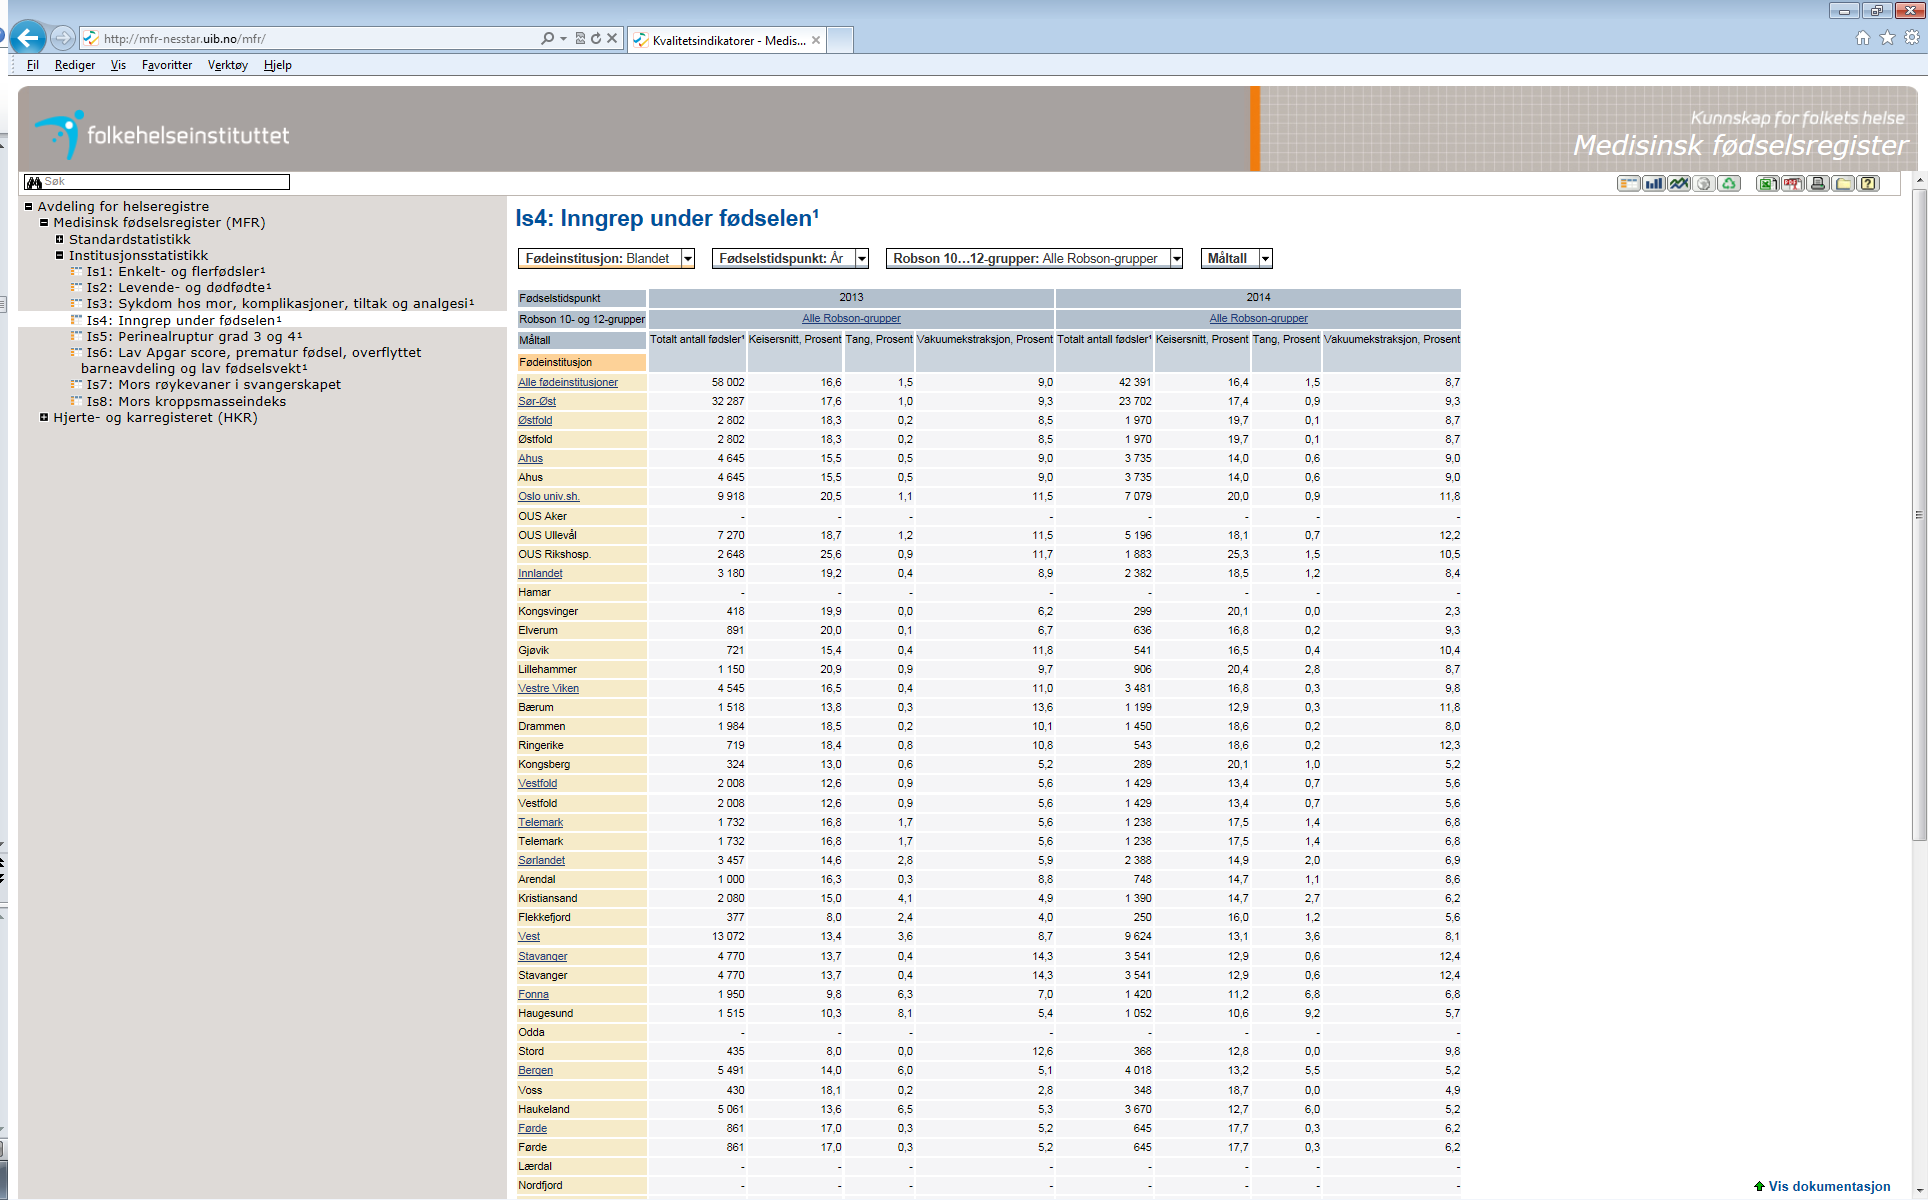Click Alle Robson-grupper link under 2014
Screen dimensions: 1928x1200
tap(1258, 318)
